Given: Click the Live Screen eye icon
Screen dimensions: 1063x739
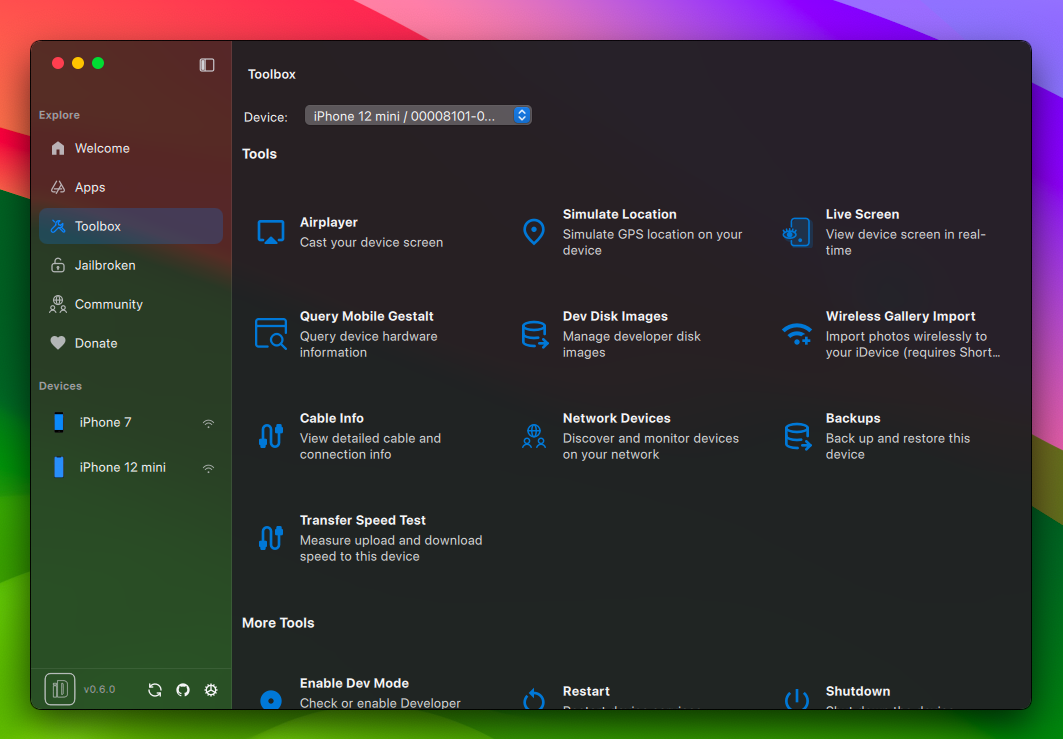Looking at the screenshot, I should tap(797, 232).
